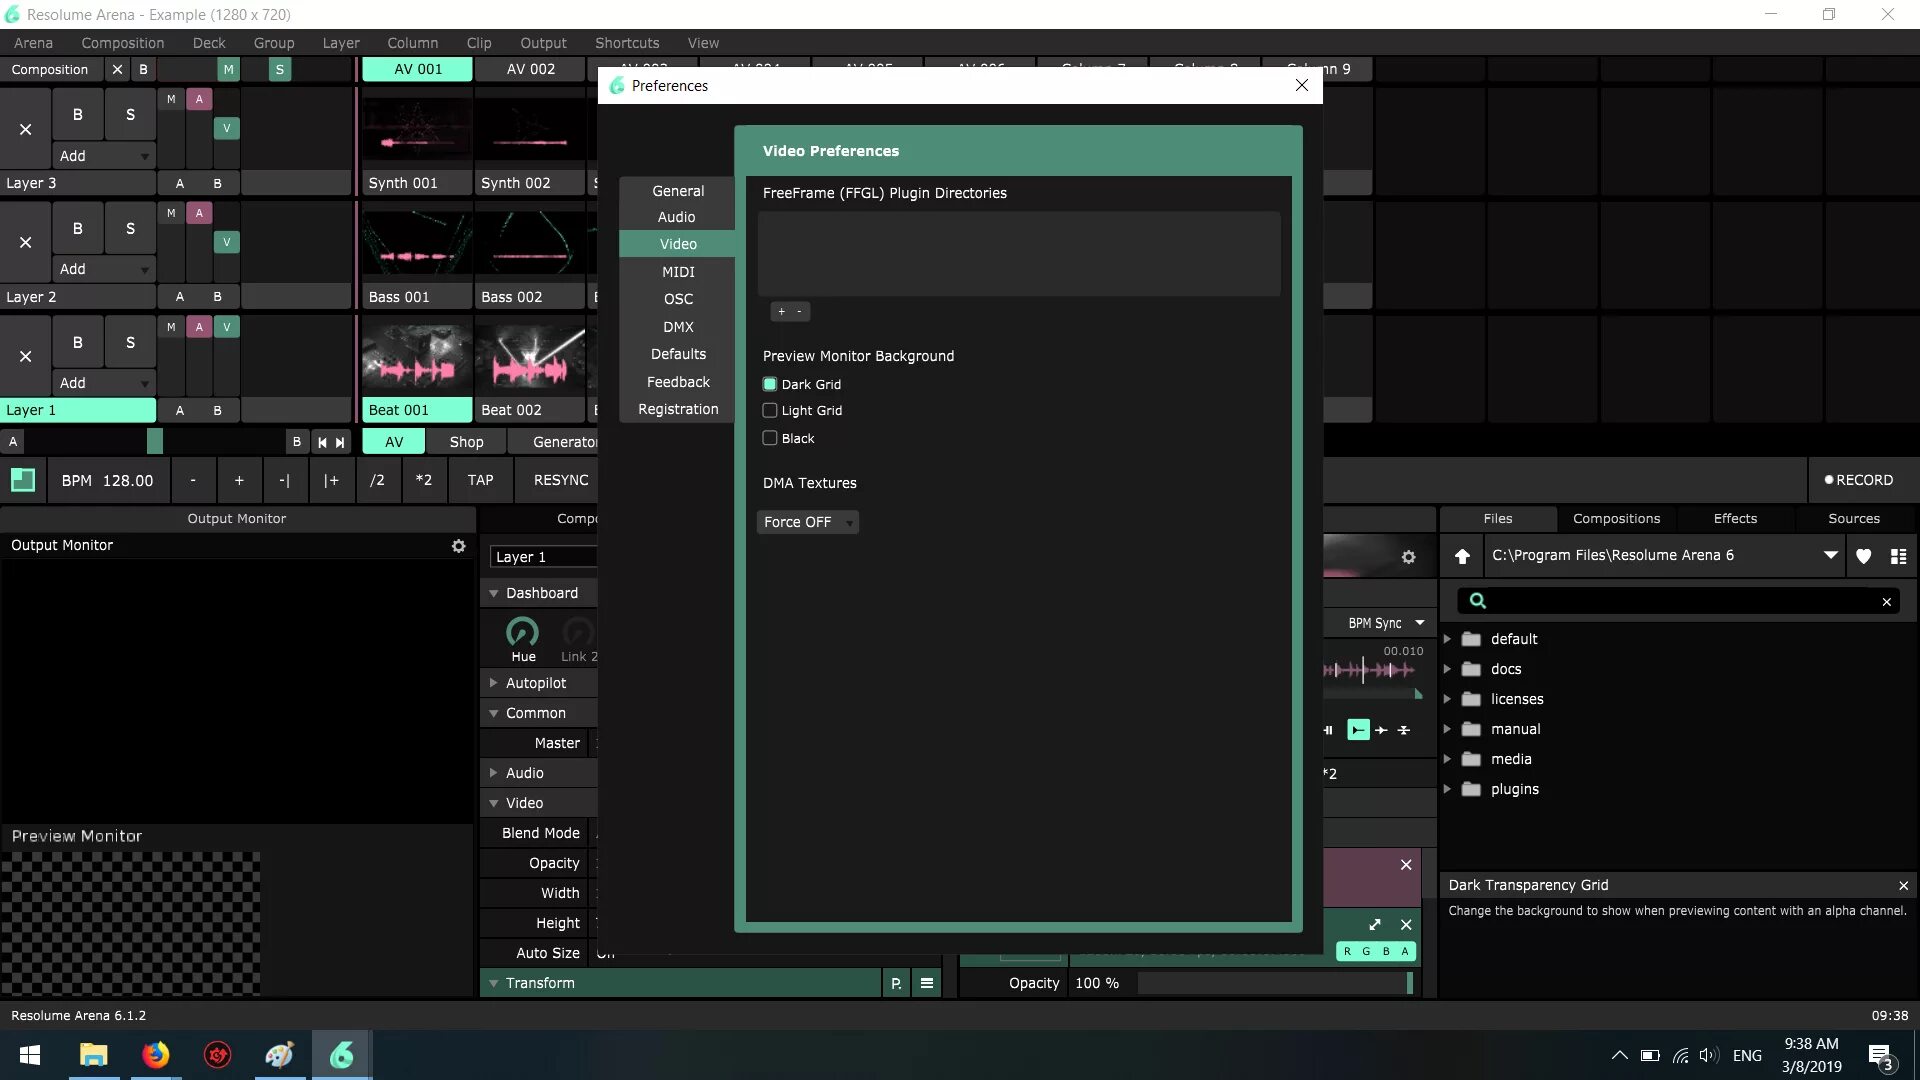The image size is (1920, 1080).
Task: Jump to previous column in deck
Action: [x=322, y=442]
